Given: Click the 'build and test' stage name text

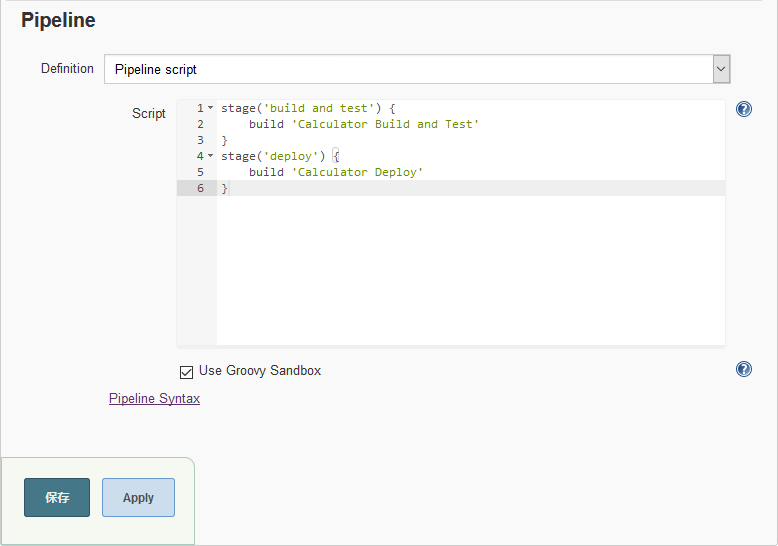Looking at the screenshot, I should (x=319, y=108).
